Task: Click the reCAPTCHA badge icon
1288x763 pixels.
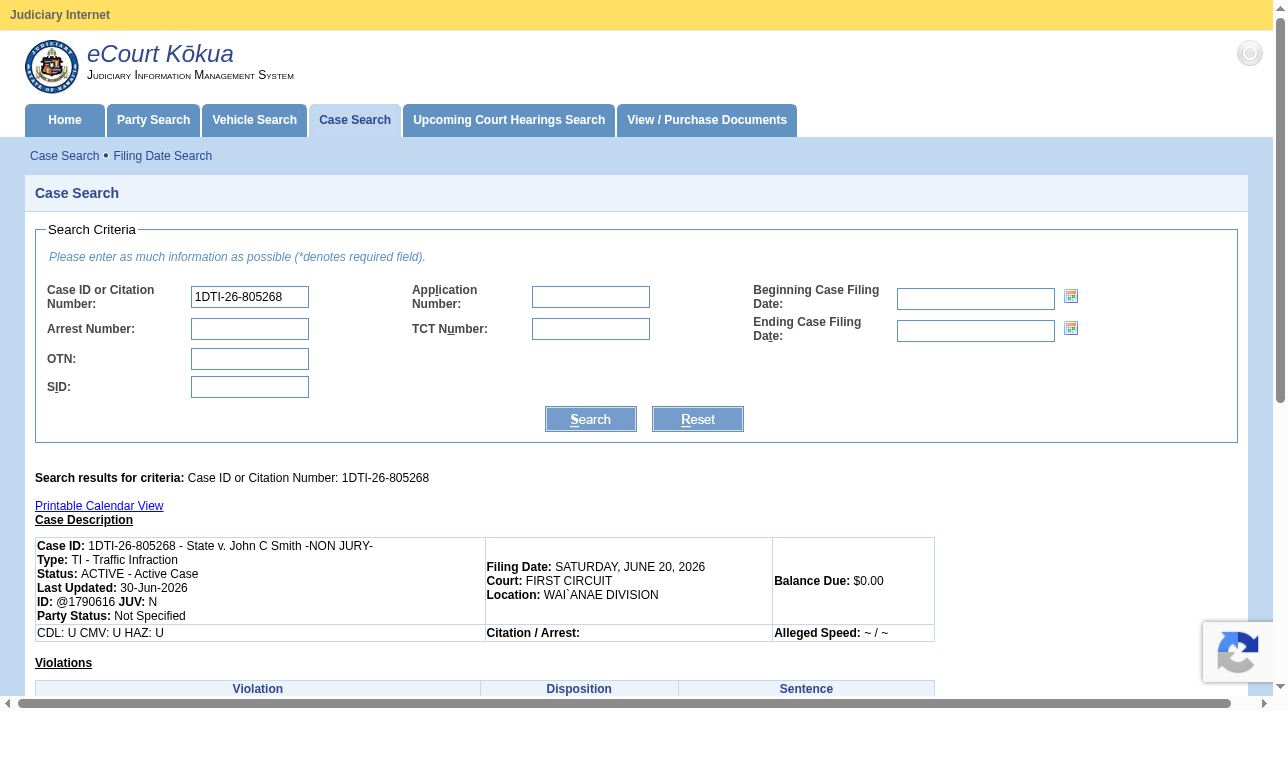Action: [1238, 652]
